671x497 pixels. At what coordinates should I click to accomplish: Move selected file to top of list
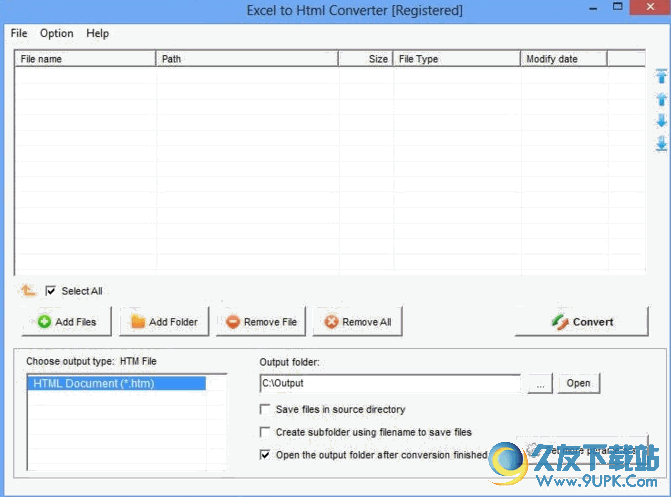point(661,76)
